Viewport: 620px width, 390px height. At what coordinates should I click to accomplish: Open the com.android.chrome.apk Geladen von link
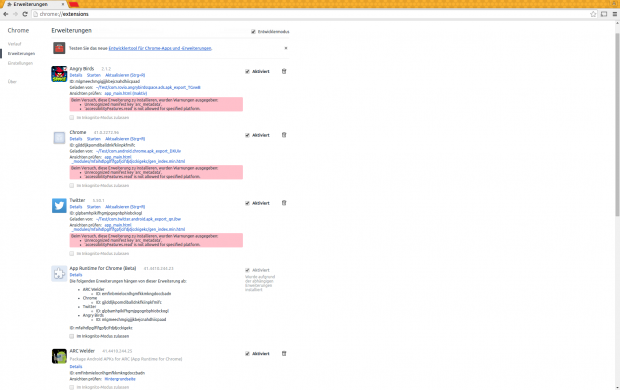pos(138,151)
